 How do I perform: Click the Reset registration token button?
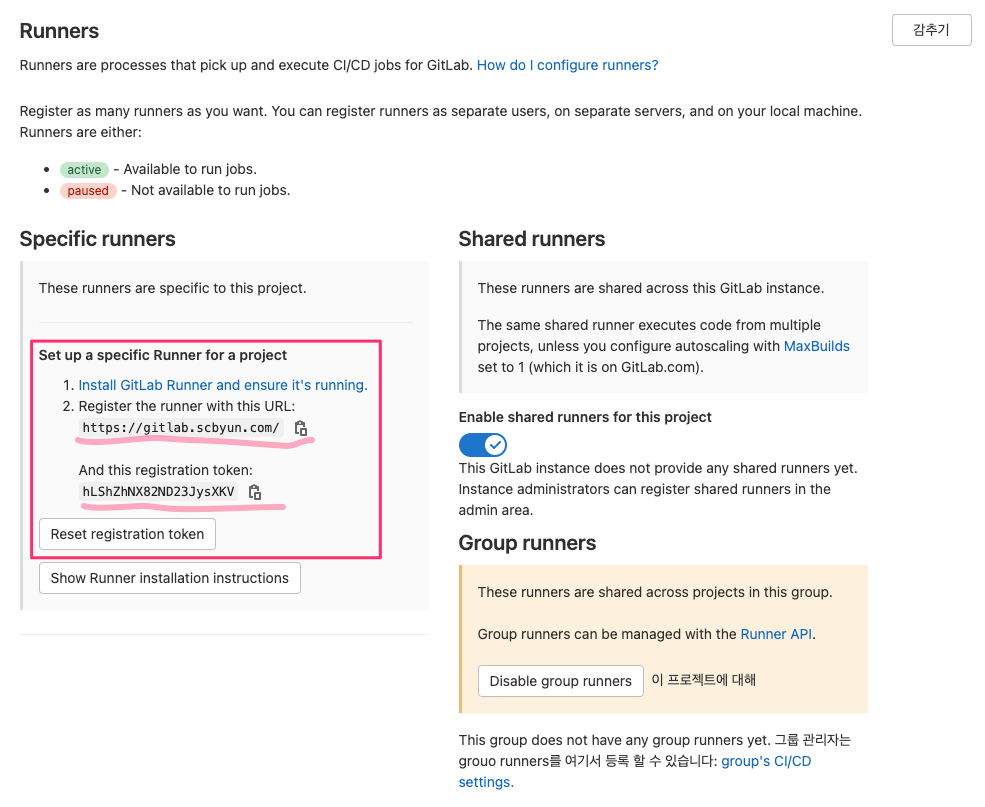127,534
